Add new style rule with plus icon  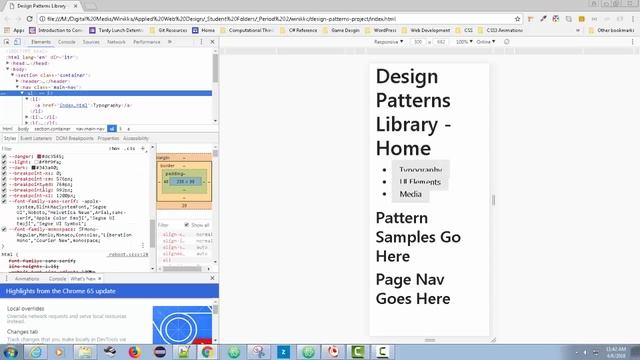click(143, 149)
